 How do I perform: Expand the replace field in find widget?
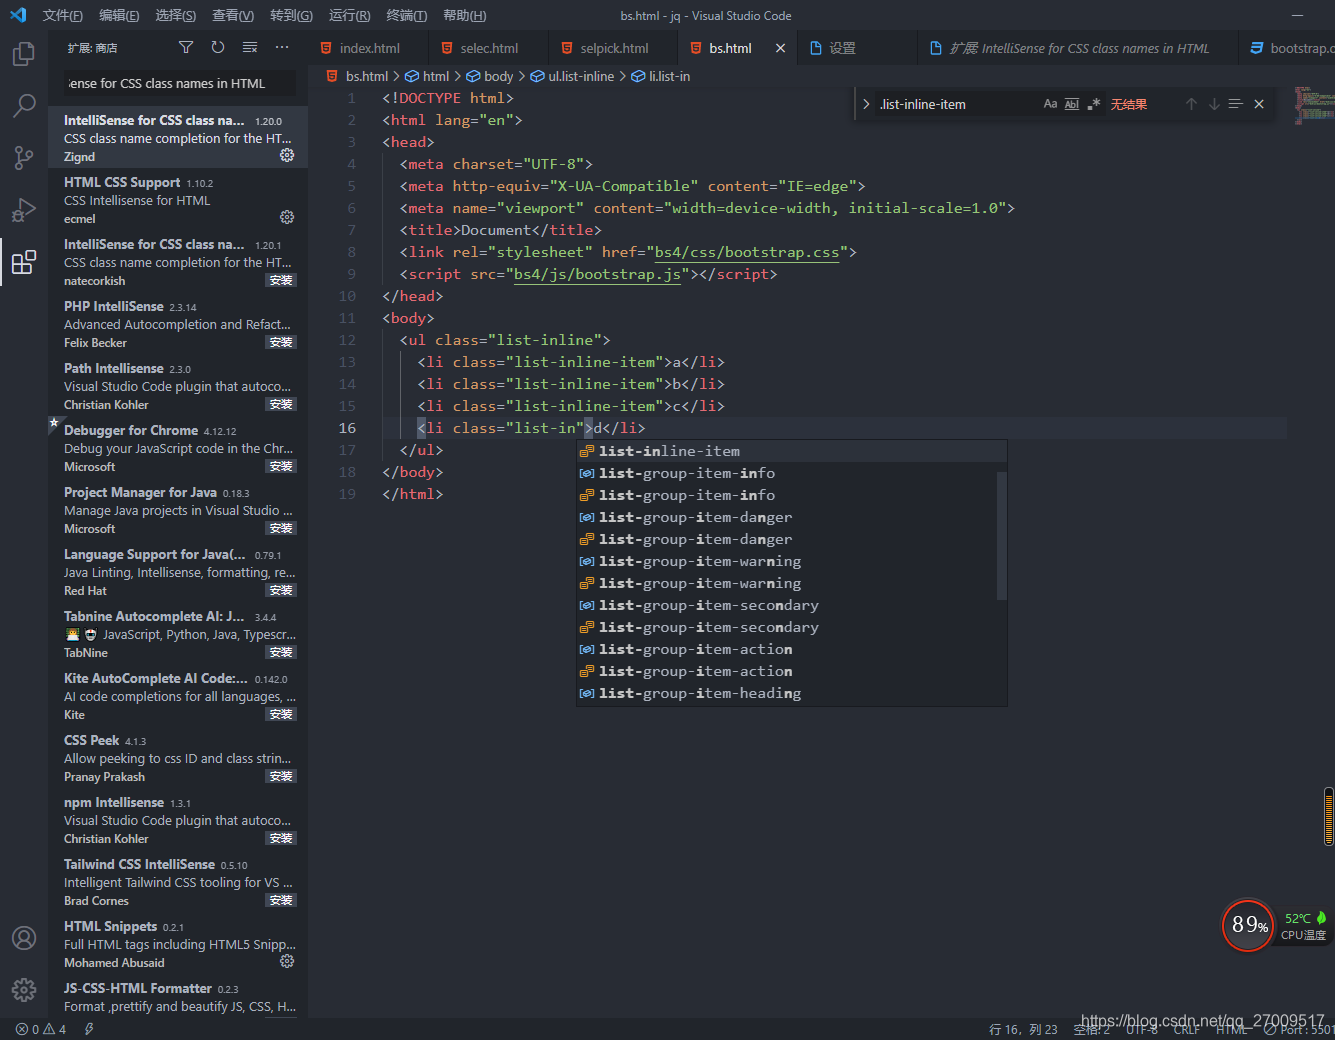[x=865, y=104]
